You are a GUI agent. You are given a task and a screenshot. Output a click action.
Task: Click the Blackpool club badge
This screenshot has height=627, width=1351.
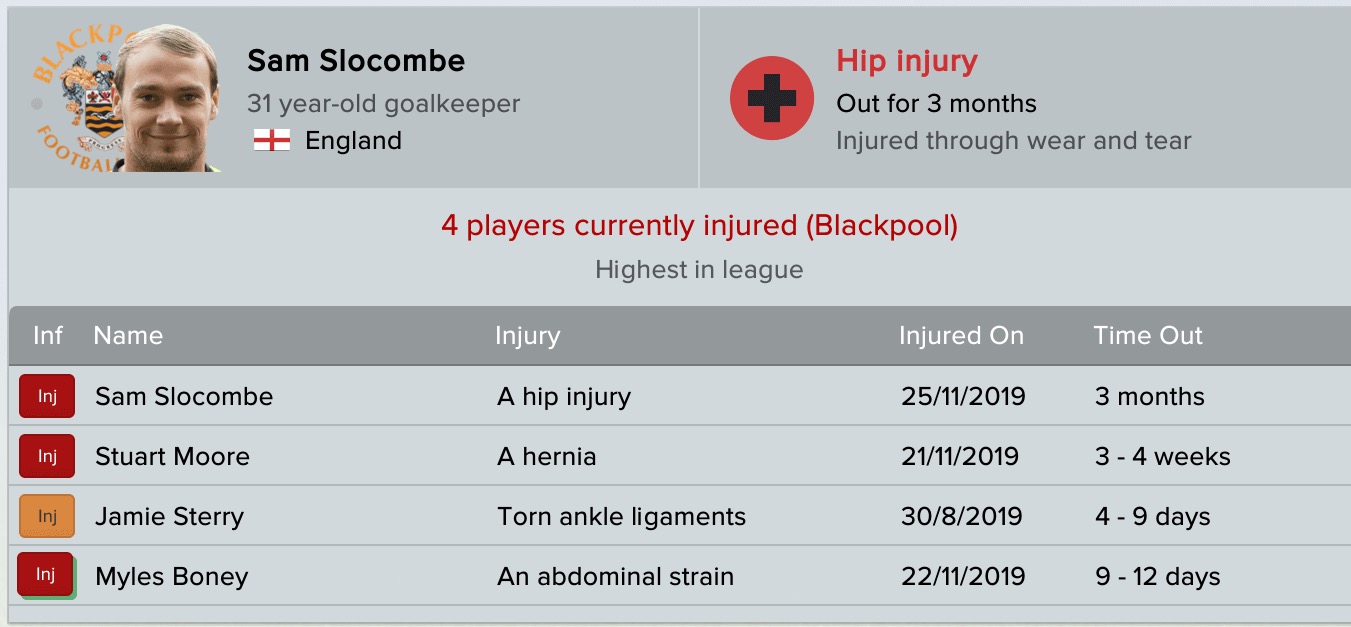pos(75,100)
